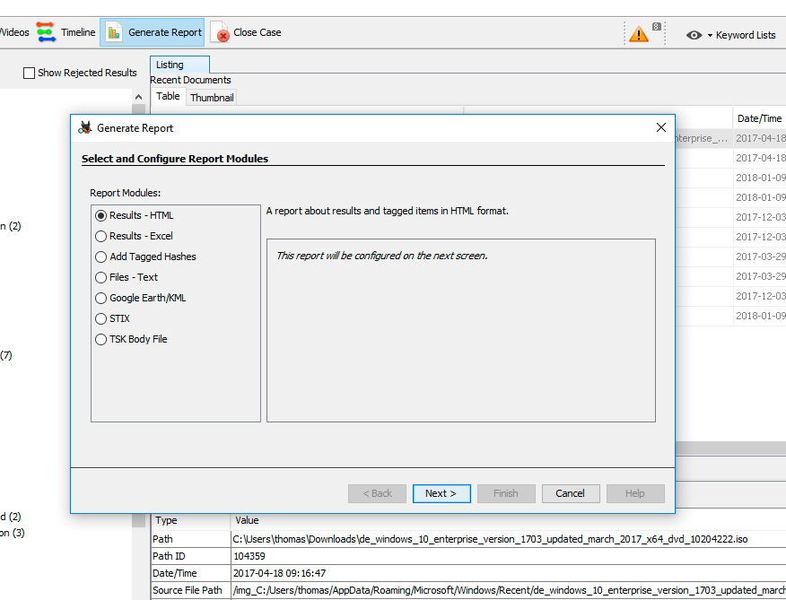The image size is (786, 600).
Task: Click the Autopsy dog icon in the dialog title
Action: point(85,128)
